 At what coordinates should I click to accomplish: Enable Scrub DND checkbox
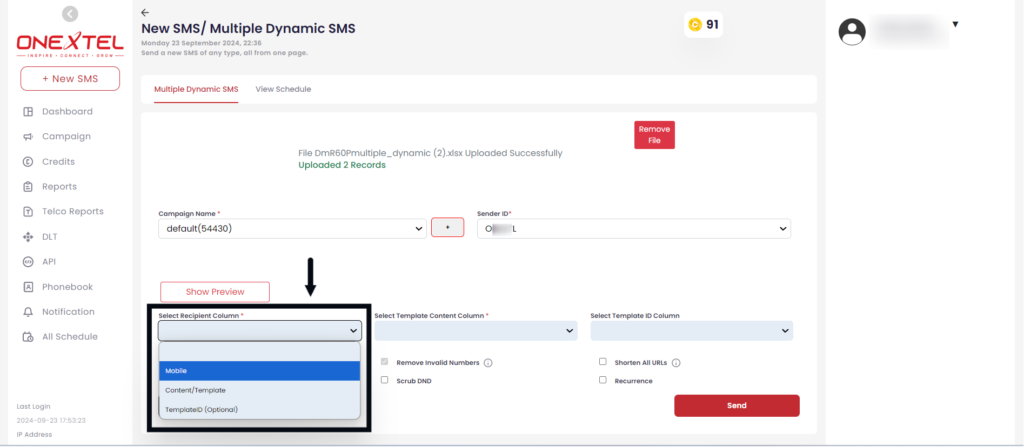[385, 380]
